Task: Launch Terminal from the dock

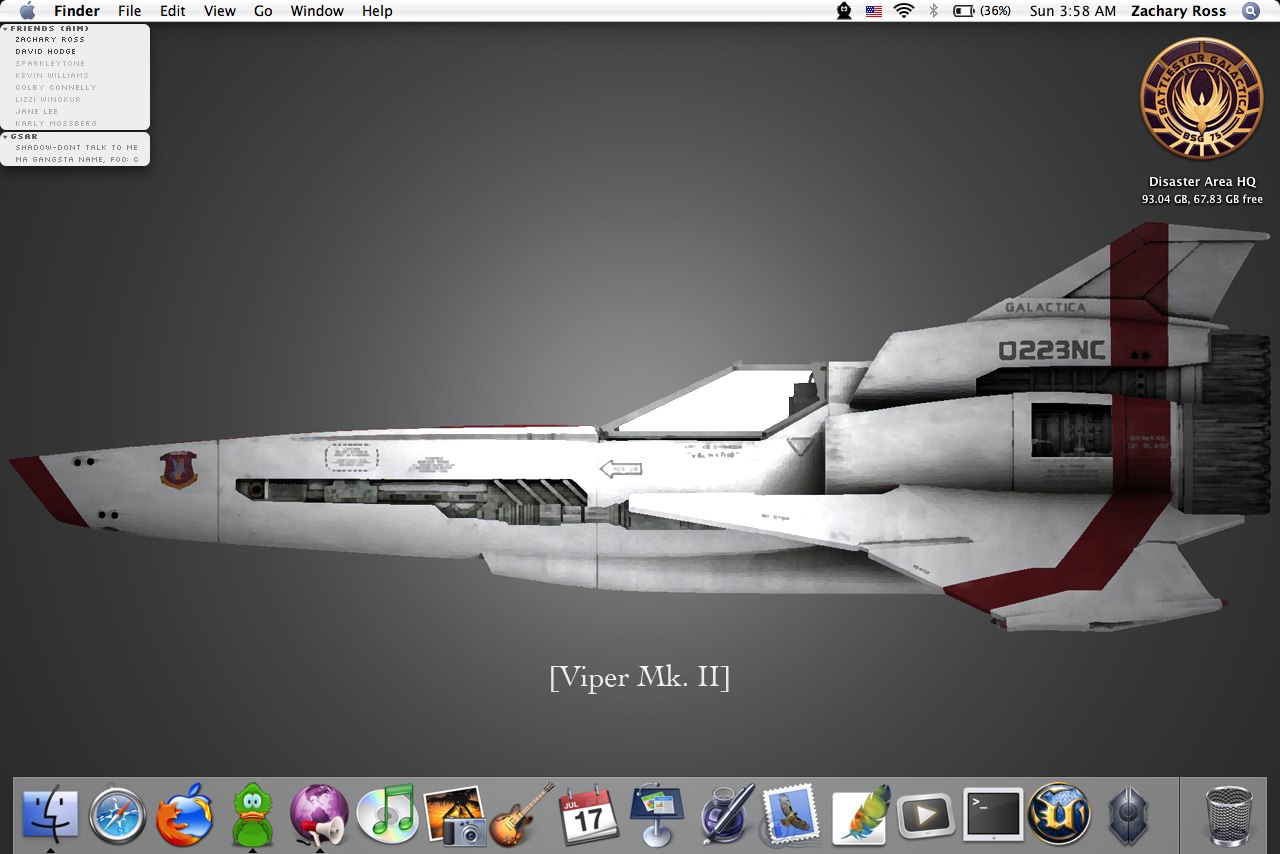Action: [993, 814]
